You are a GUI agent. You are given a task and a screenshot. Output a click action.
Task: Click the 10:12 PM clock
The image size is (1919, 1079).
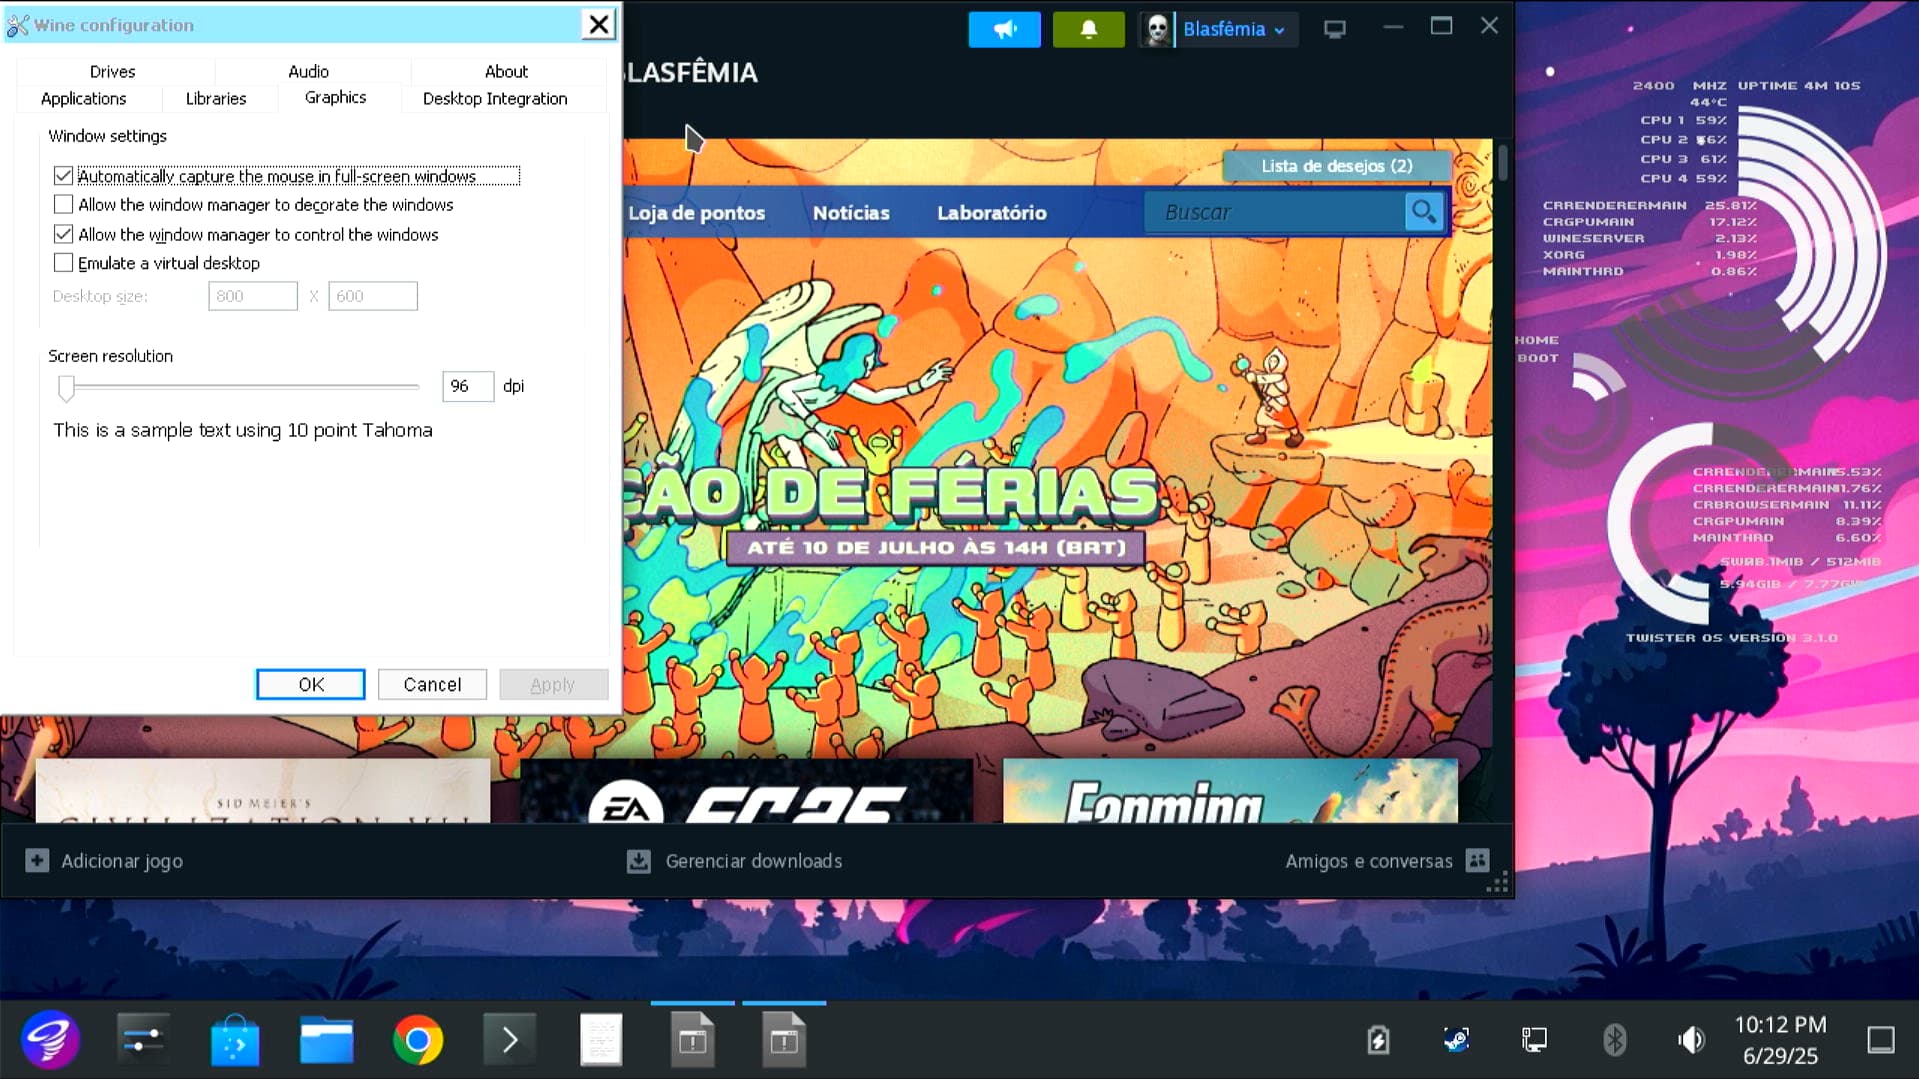pyautogui.click(x=1780, y=1025)
